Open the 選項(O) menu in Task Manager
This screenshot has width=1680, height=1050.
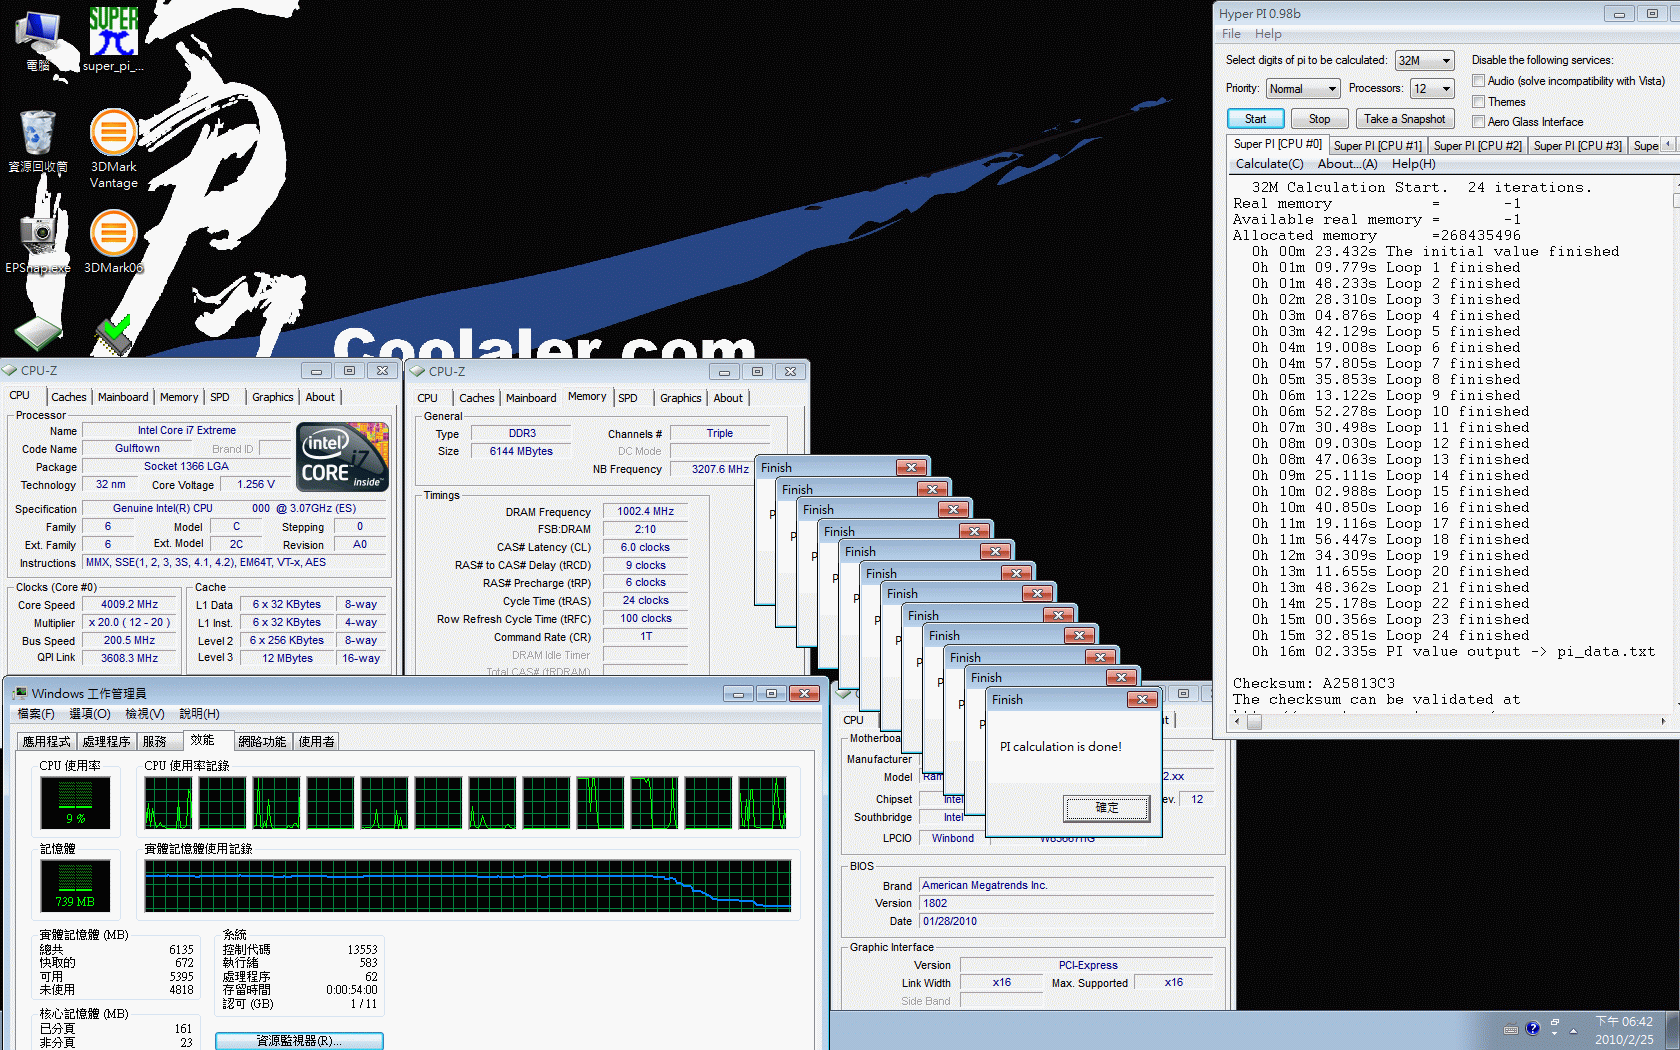[x=90, y=714]
